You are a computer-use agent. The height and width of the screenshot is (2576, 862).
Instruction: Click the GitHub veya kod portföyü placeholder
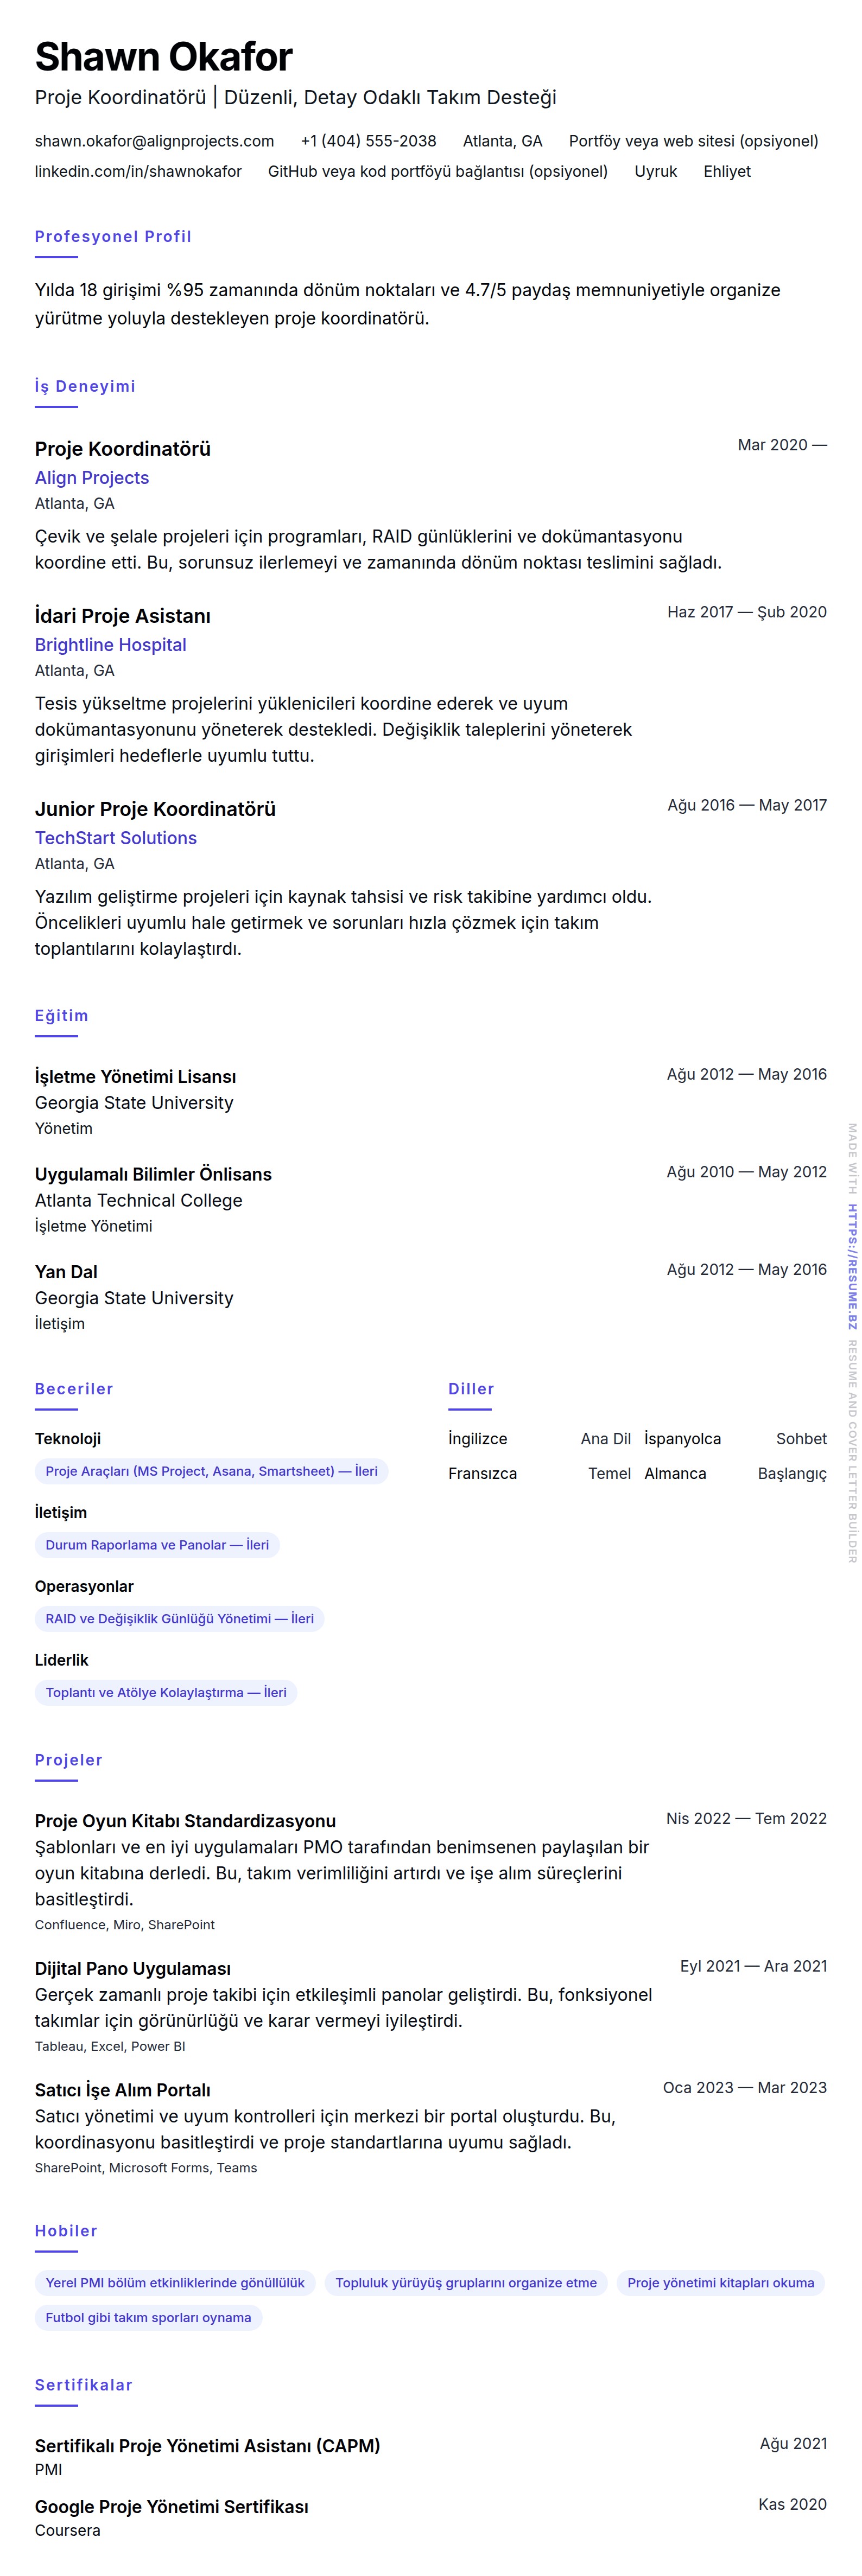pyautogui.click(x=437, y=171)
